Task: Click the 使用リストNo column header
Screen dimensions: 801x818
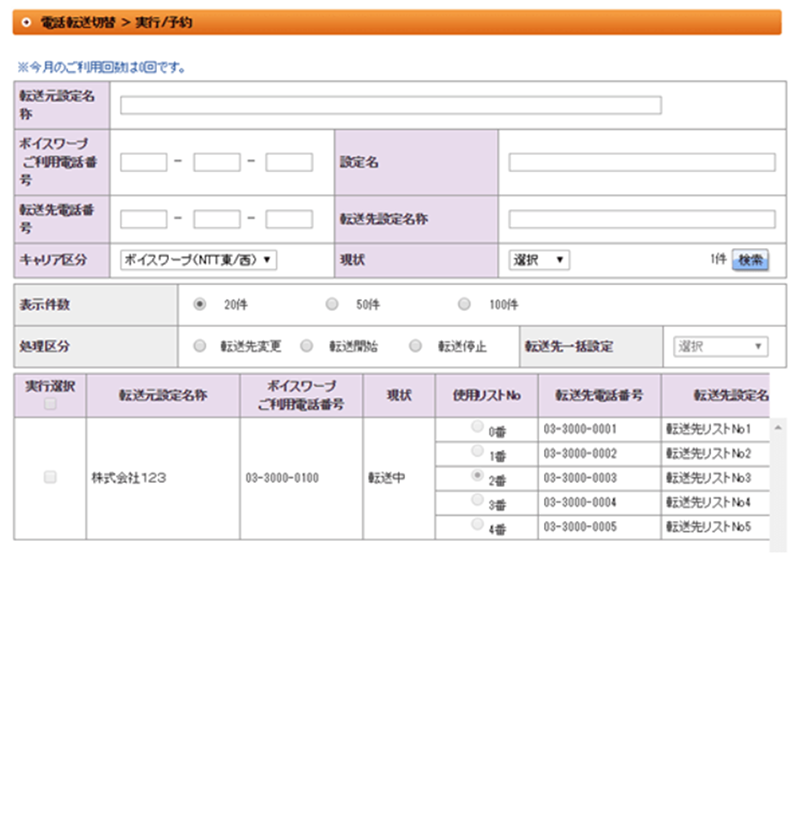Action: (x=486, y=395)
